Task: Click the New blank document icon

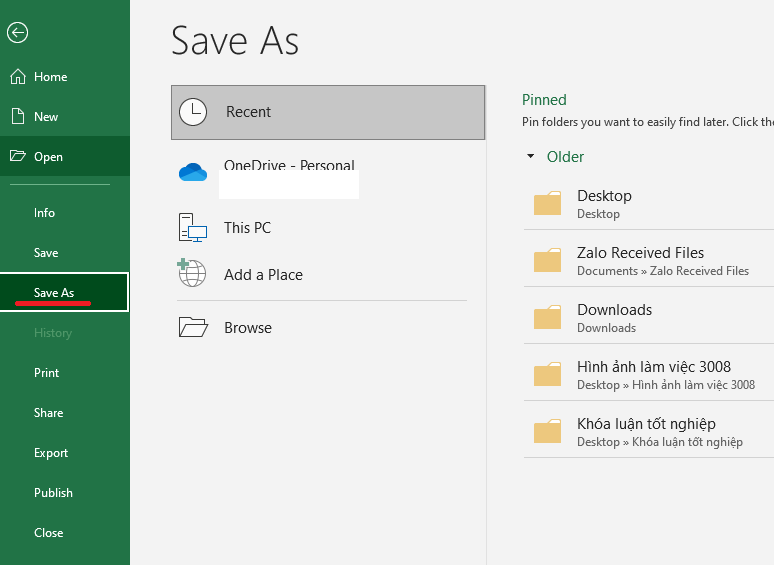Action: [x=18, y=116]
